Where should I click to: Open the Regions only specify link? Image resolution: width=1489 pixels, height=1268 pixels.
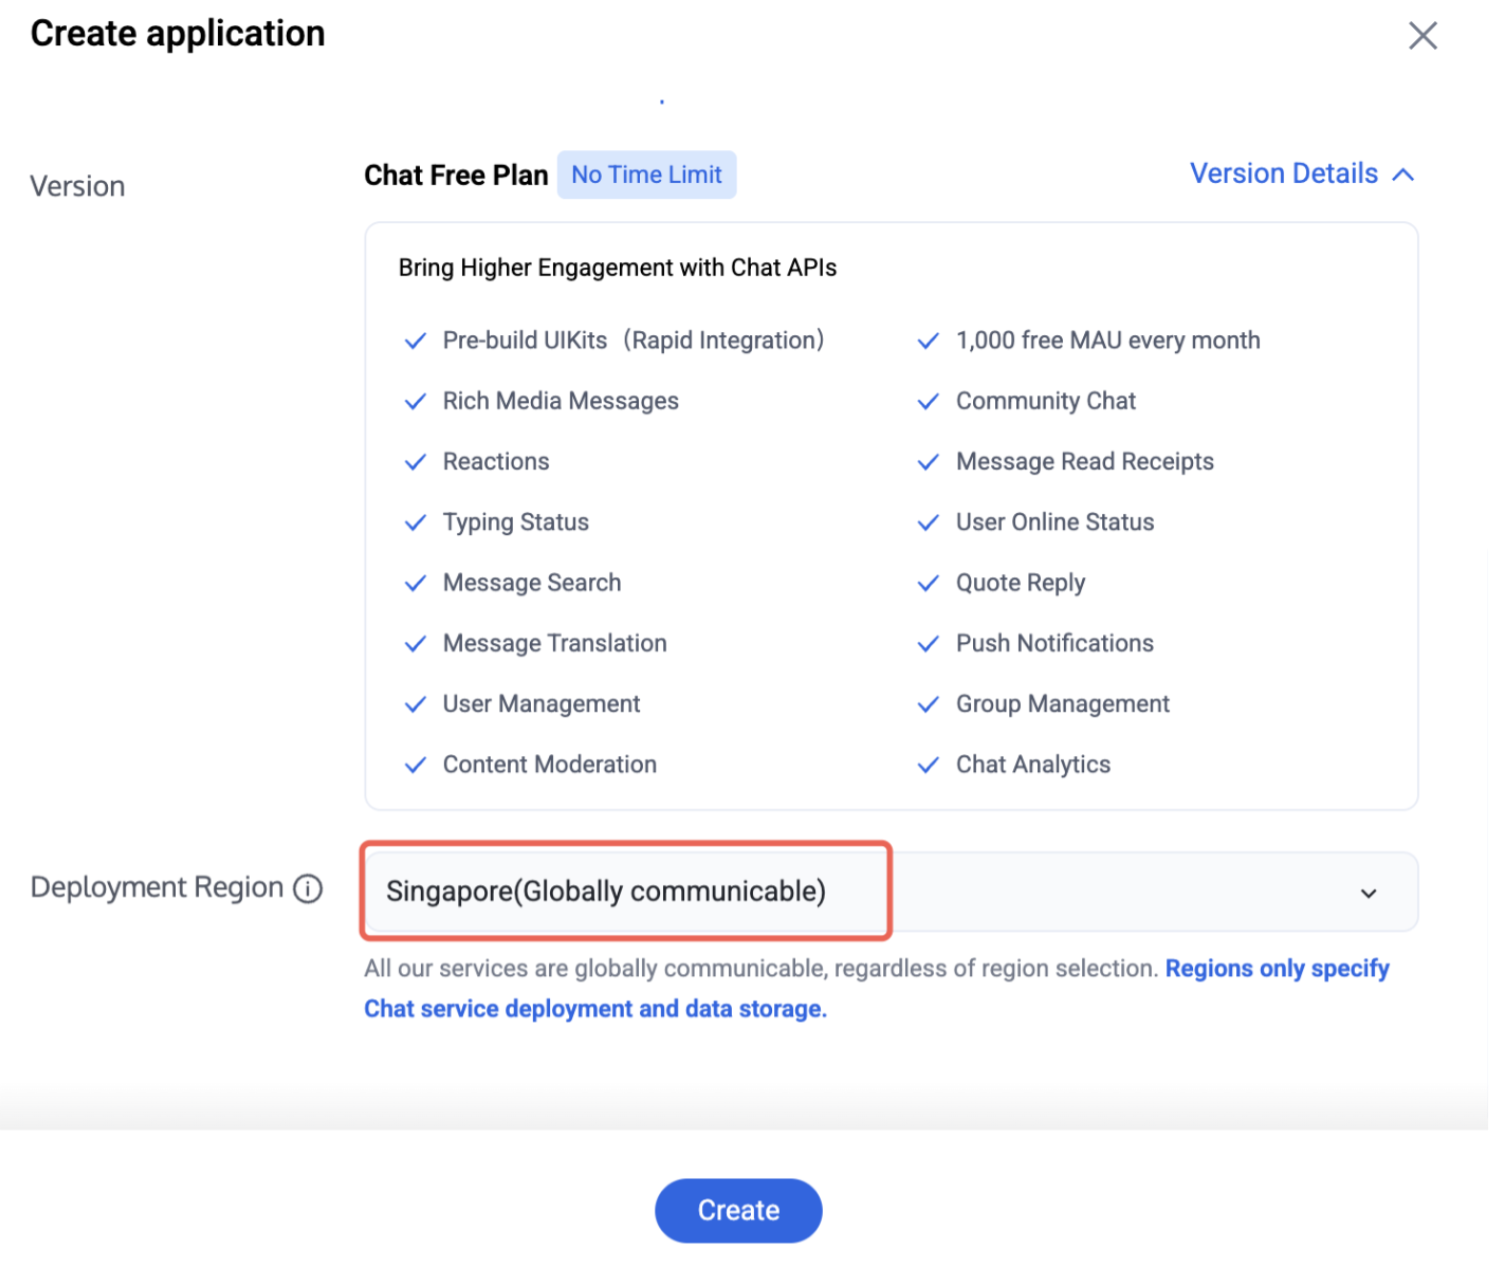click(1277, 969)
